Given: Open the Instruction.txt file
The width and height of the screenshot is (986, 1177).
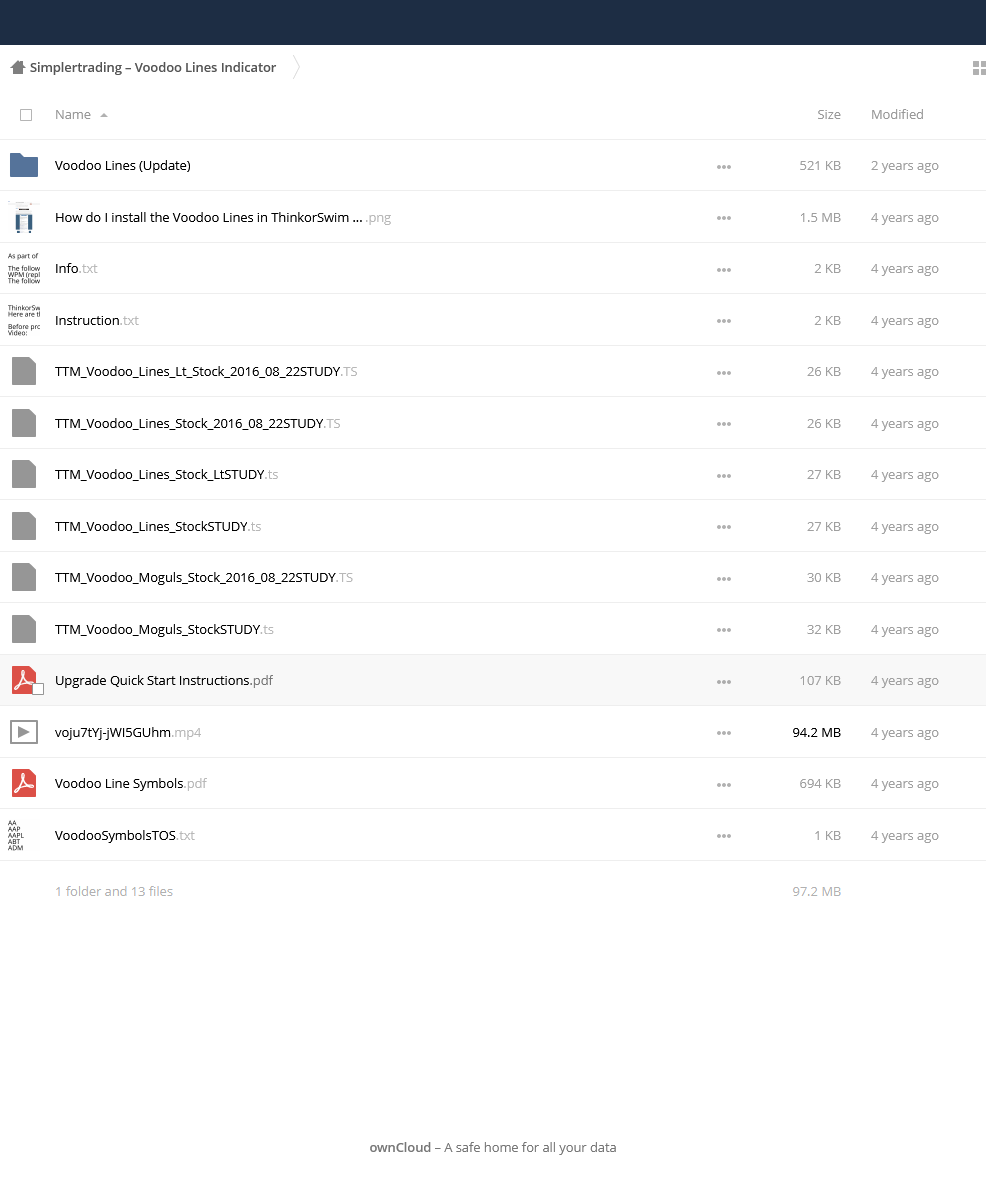Looking at the screenshot, I should coord(97,320).
